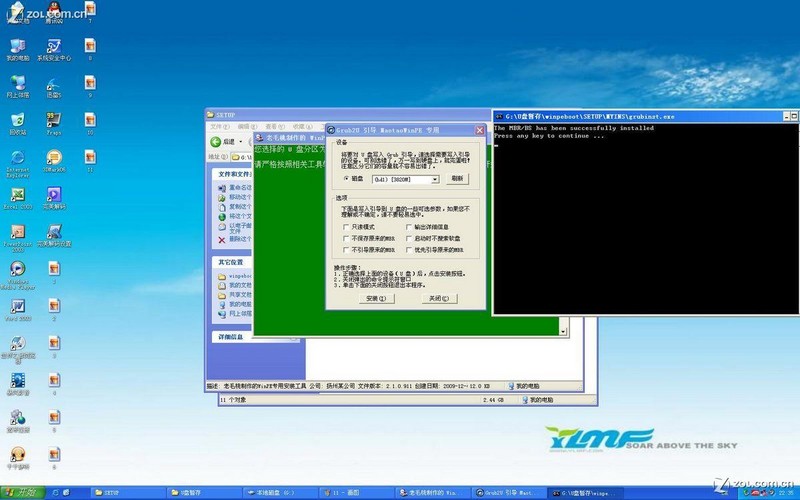The width and height of the screenshot is (800, 500).
Task: Open the Windows Media Player desktop shortcut
Action: pos(17,275)
